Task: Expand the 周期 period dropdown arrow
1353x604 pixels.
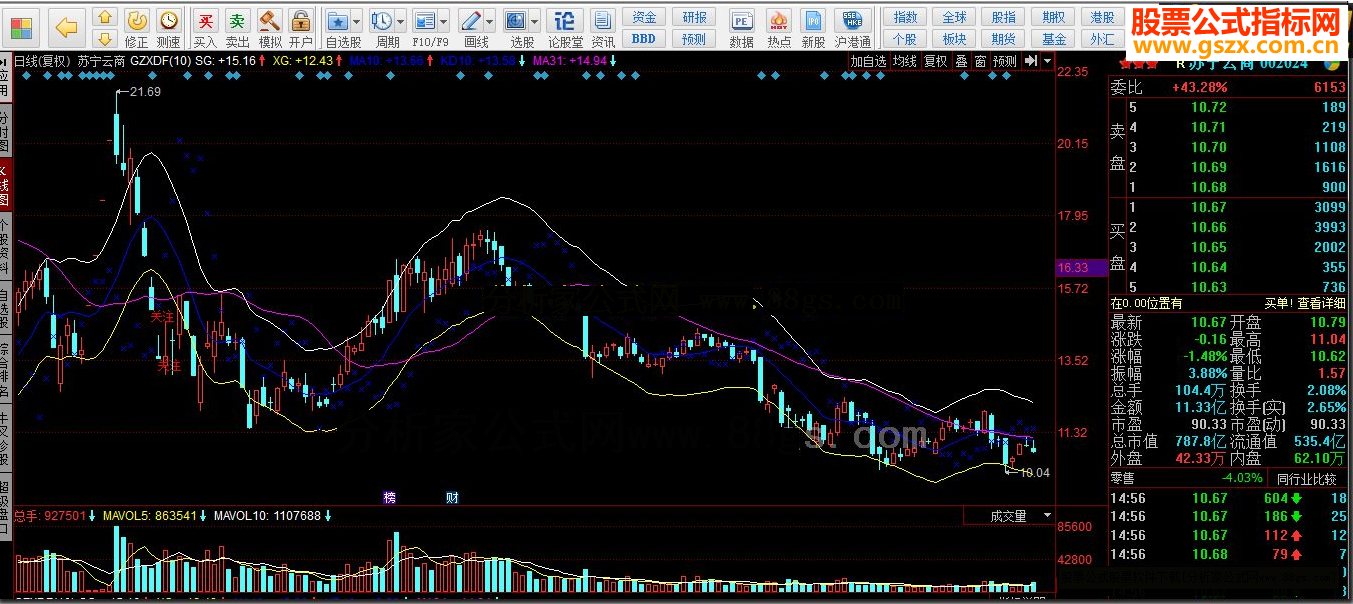Action: pyautogui.click(x=399, y=21)
